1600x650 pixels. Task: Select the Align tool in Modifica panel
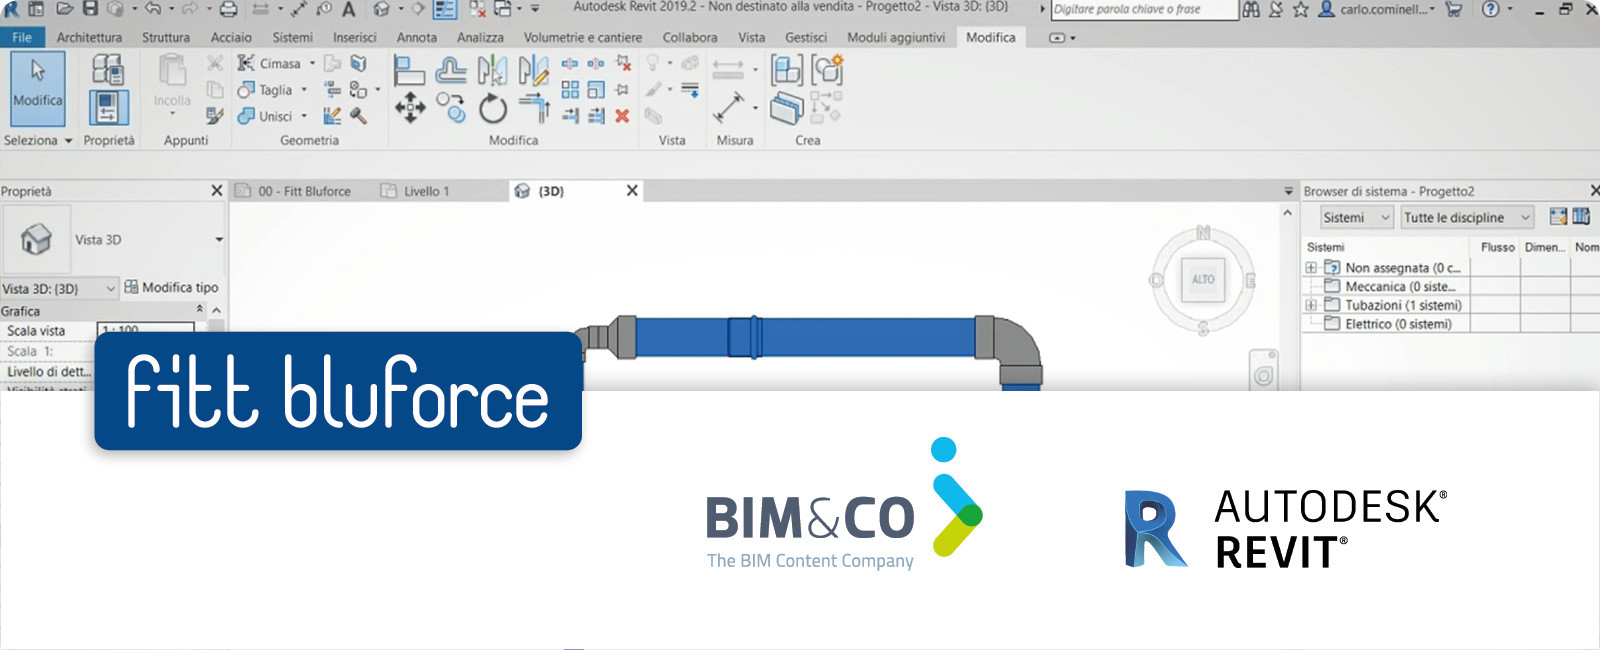coord(410,70)
